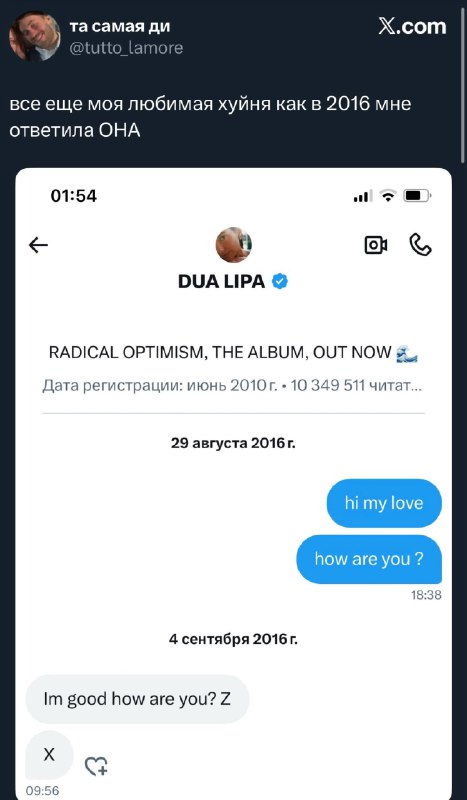The height and width of the screenshot is (800, 467).
Task: Open DUA LIPA's round profile picture
Action: pos(234,245)
